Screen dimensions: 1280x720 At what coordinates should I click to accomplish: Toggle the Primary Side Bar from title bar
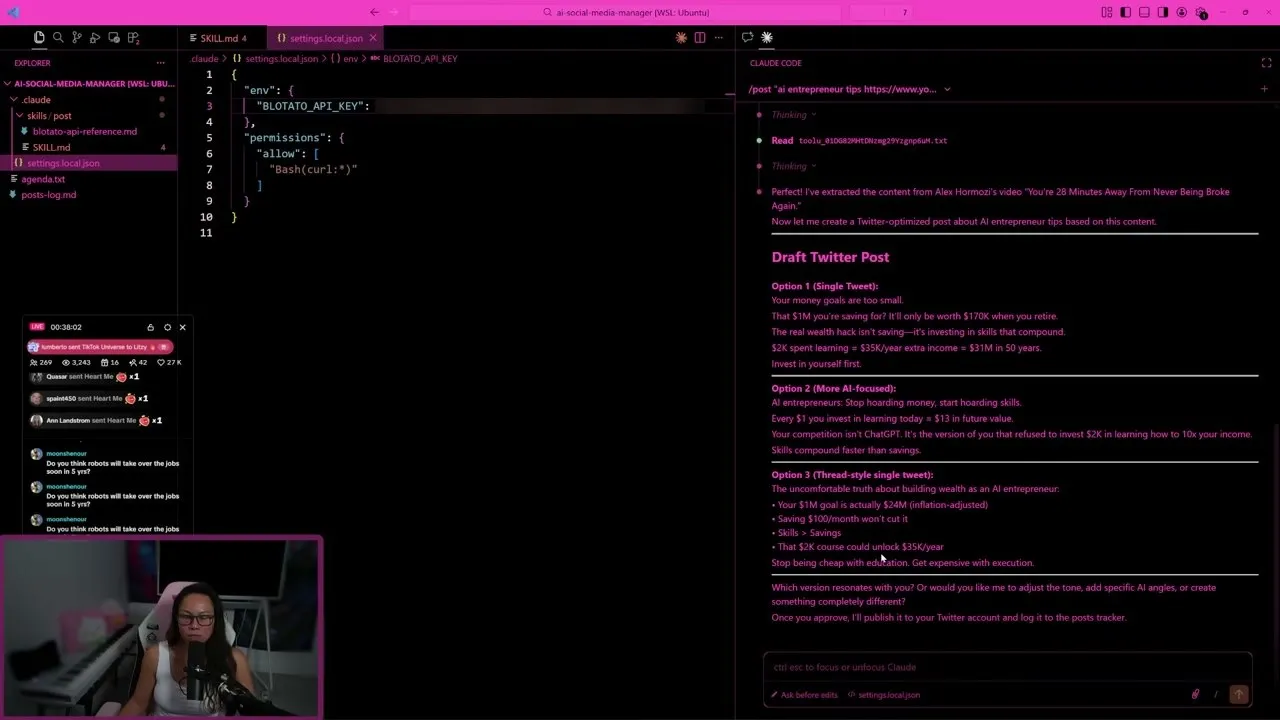(x=1125, y=12)
